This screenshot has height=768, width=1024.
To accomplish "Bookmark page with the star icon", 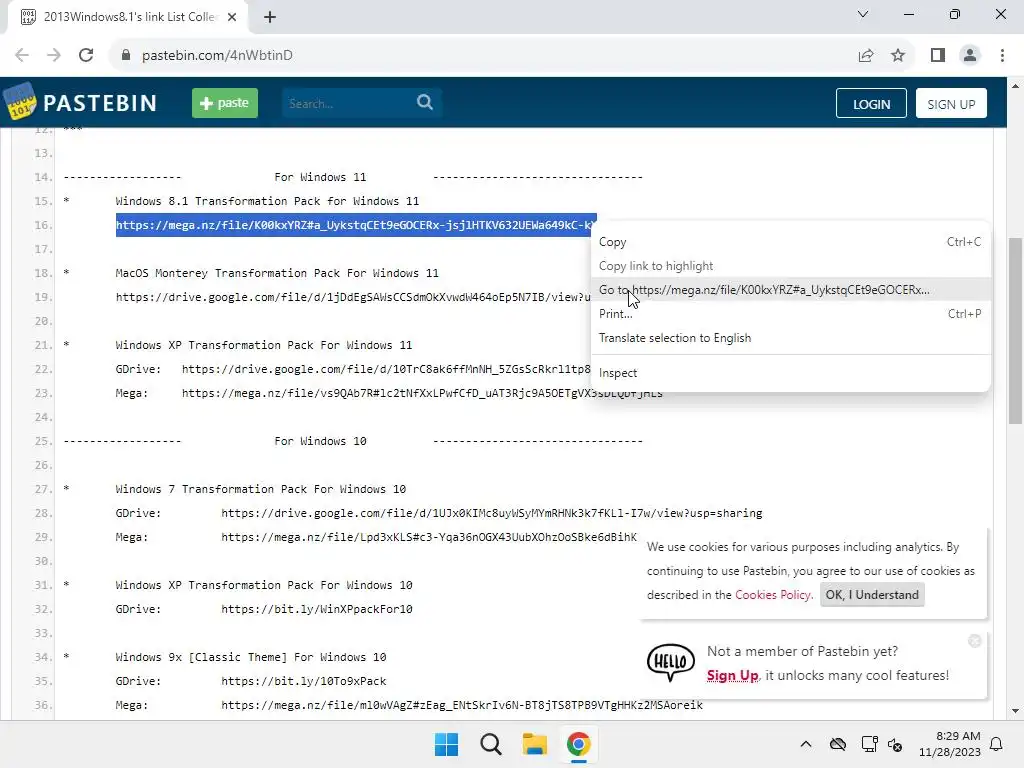I will [x=898, y=56].
